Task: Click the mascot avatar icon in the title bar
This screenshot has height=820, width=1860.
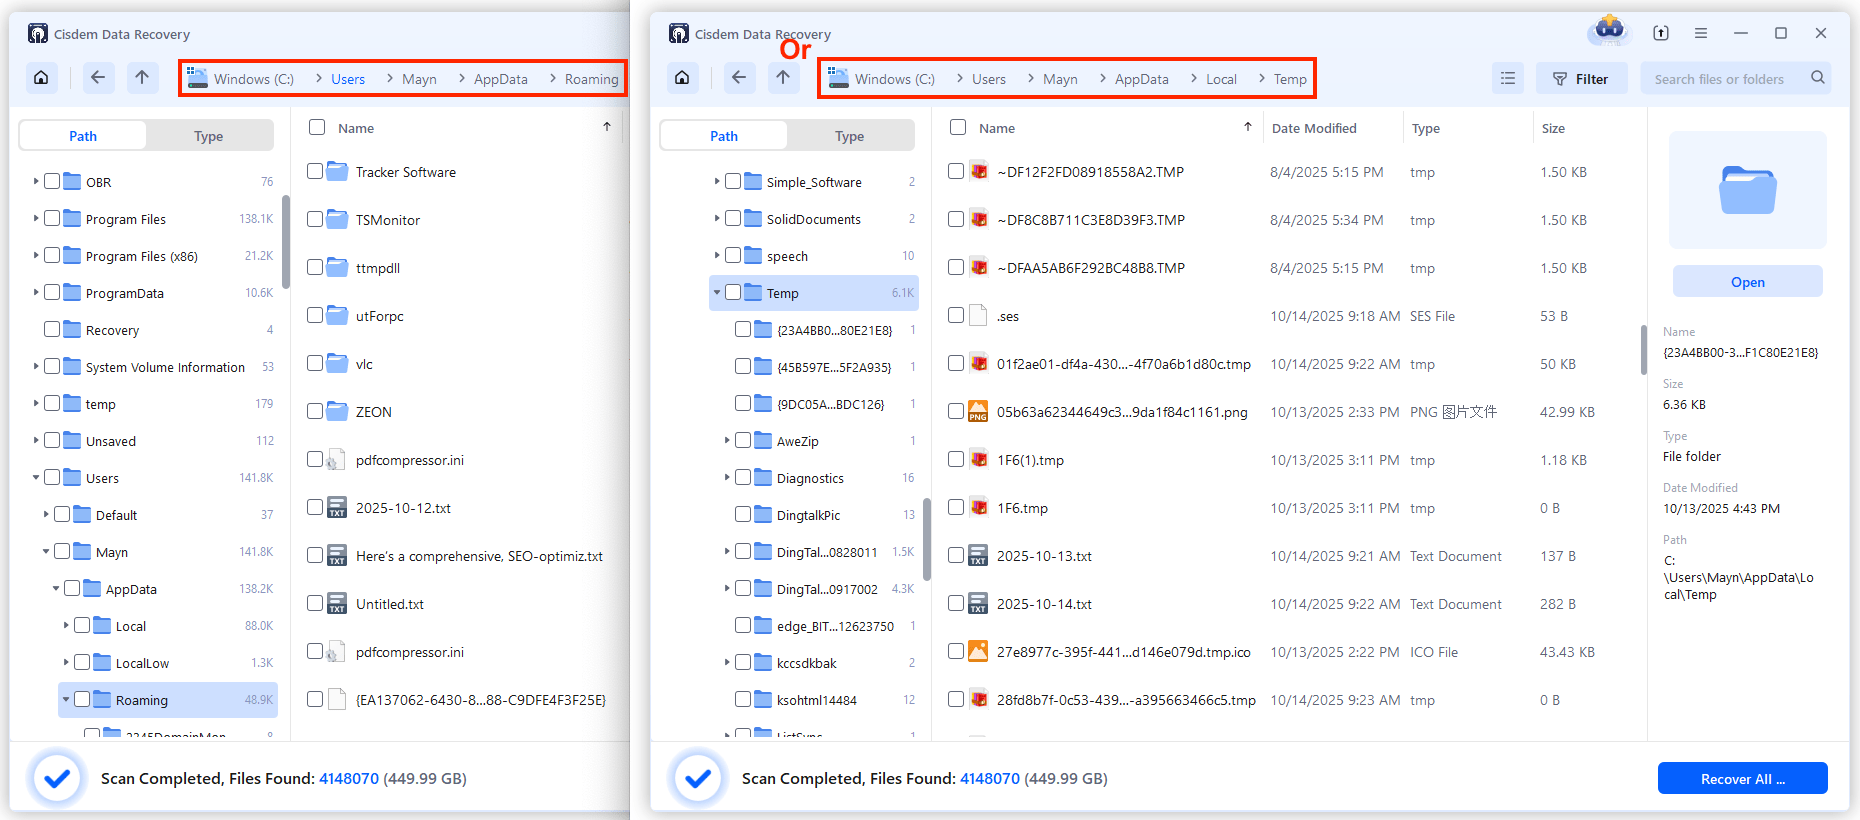Action: tap(1609, 30)
